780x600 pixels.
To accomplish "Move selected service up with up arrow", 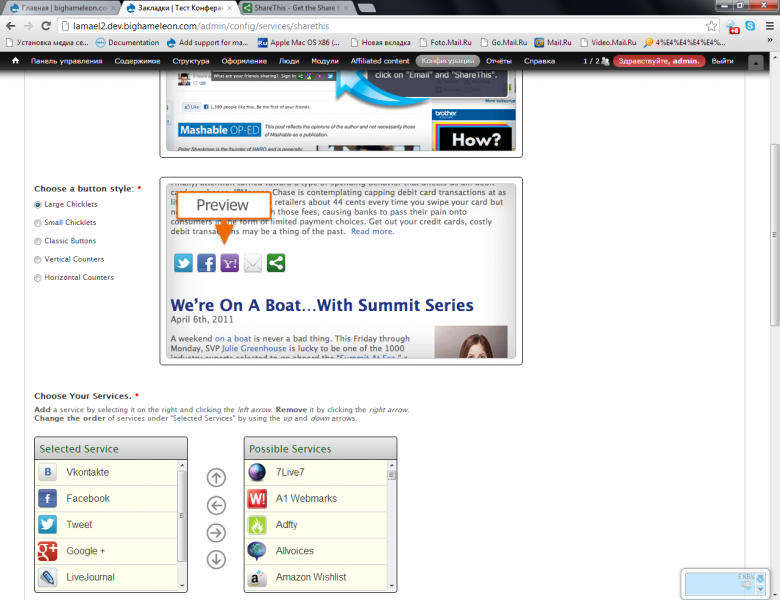I will tap(216, 478).
